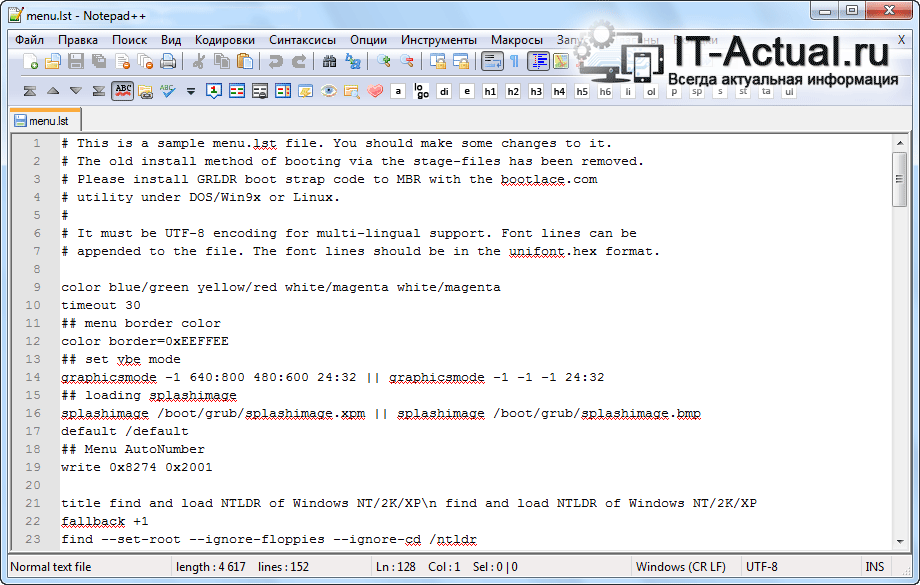The height and width of the screenshot is (585, 920).
Task: Toggle the indent guide toolbar button
Action: click(539, 62)
